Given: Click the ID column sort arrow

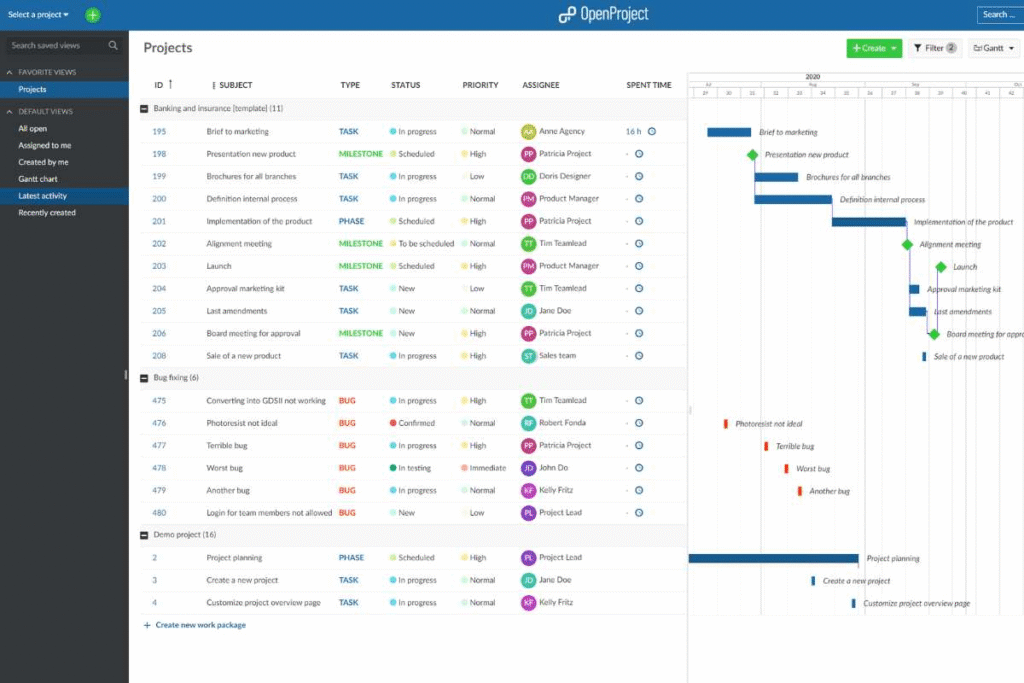Looking at the screenshot, I should (170, 85).
